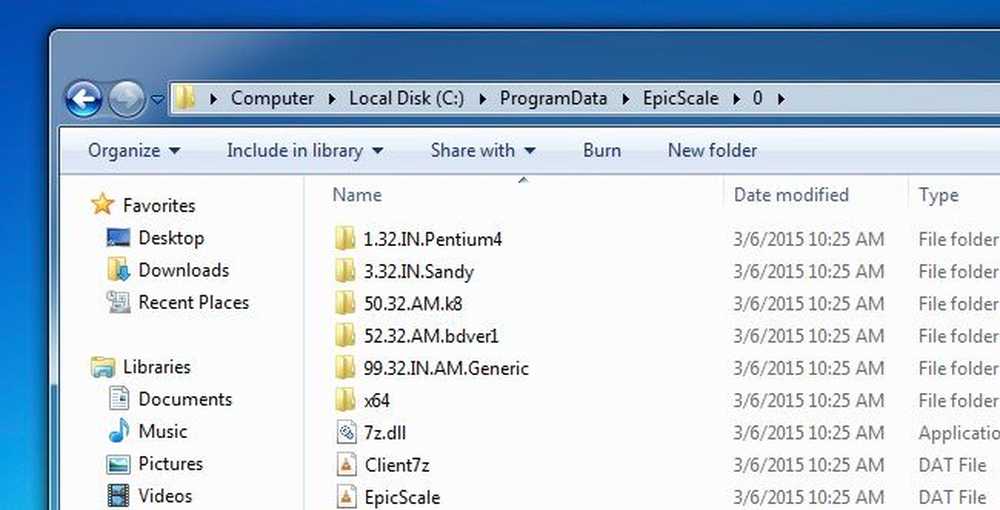Select the EpicScale file name
Screen dimensions: 1000x510
pos(402,497)
